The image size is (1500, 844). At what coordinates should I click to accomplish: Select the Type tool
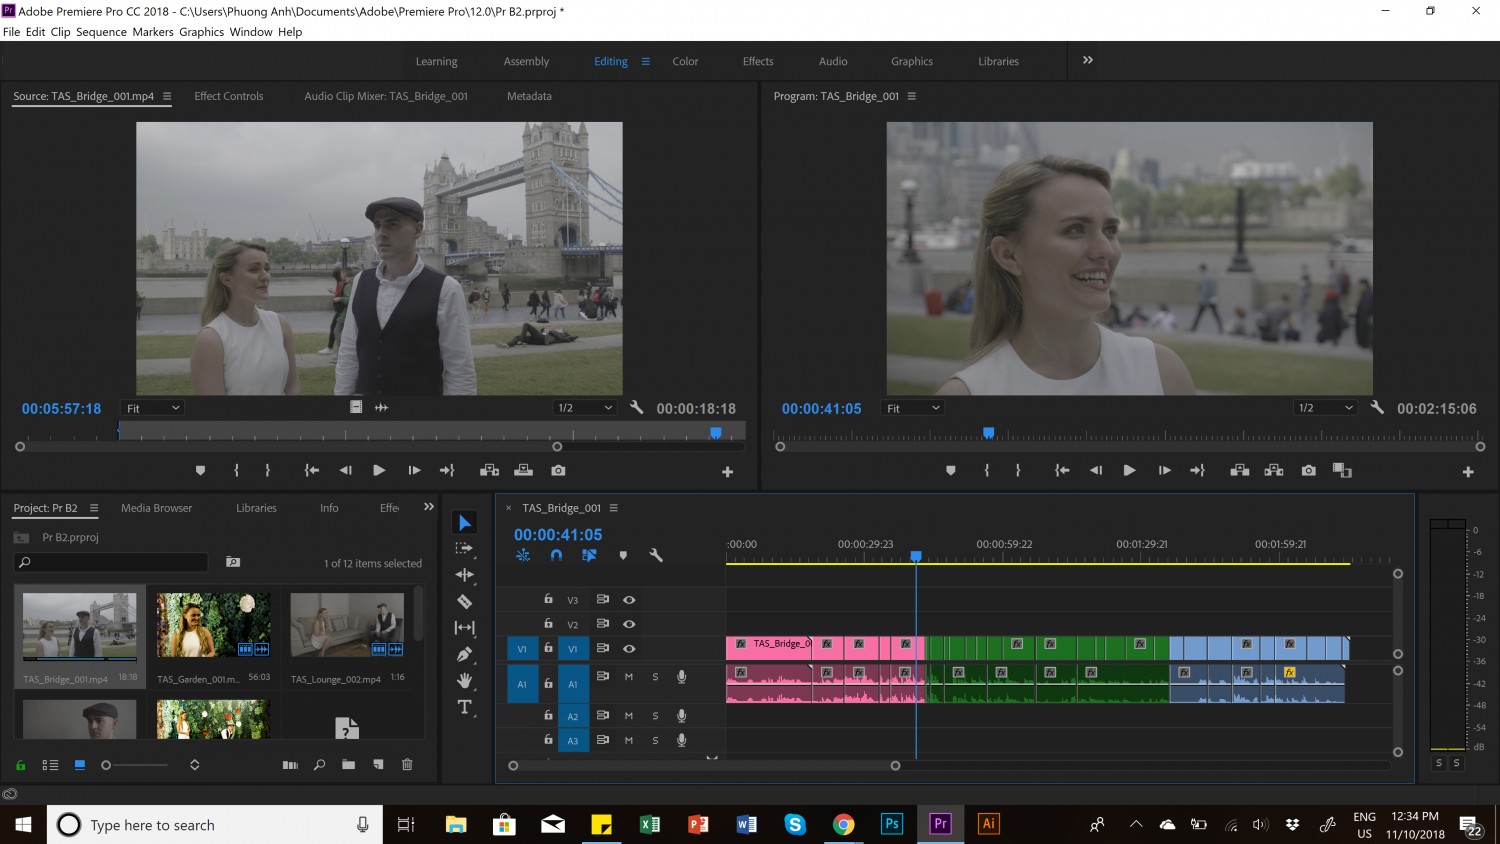tap(464, 707)
